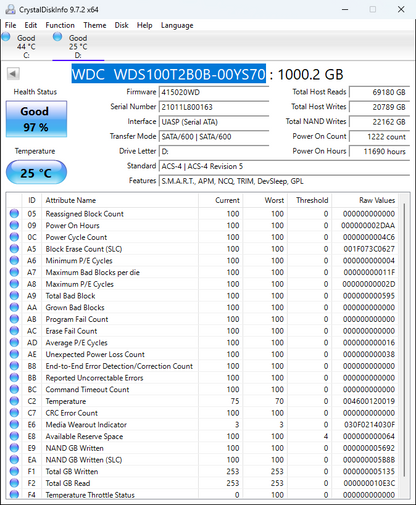Open the Edit menu
Image resolution: width=416 pixels, height=505 pixels.
click(x=30, y=25)
